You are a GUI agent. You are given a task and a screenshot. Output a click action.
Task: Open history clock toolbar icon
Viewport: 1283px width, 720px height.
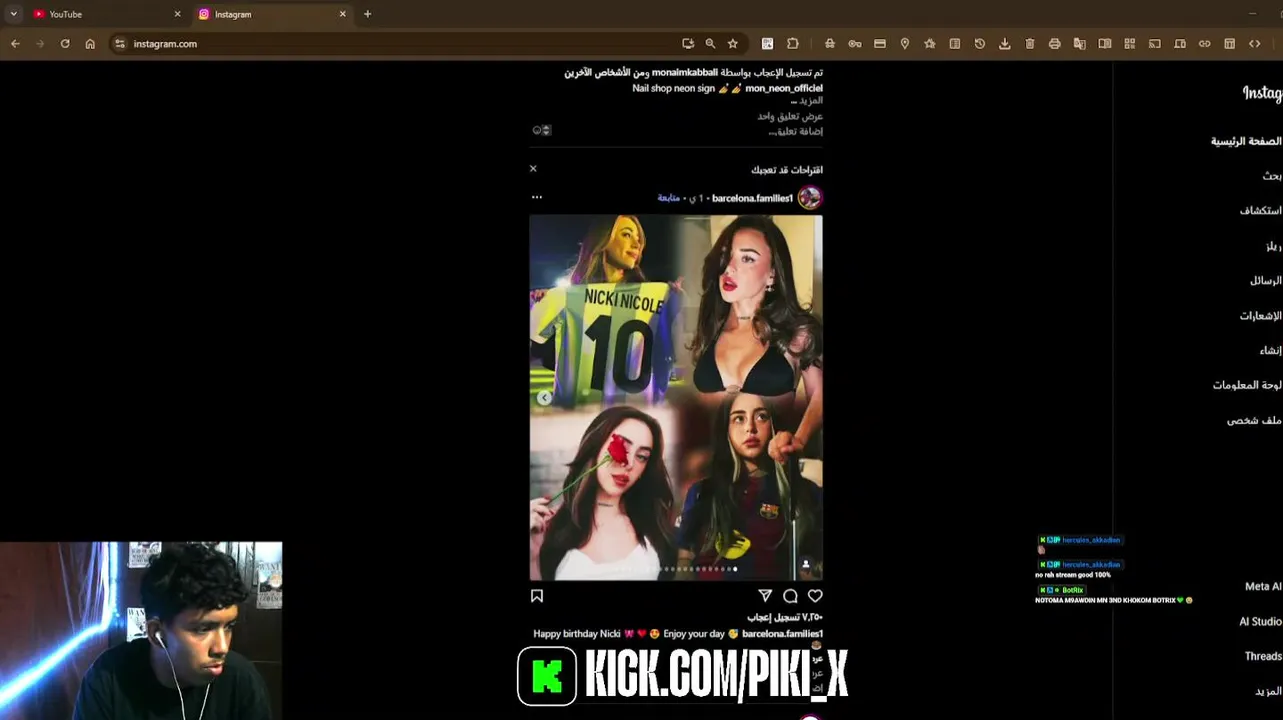[980, 44]
